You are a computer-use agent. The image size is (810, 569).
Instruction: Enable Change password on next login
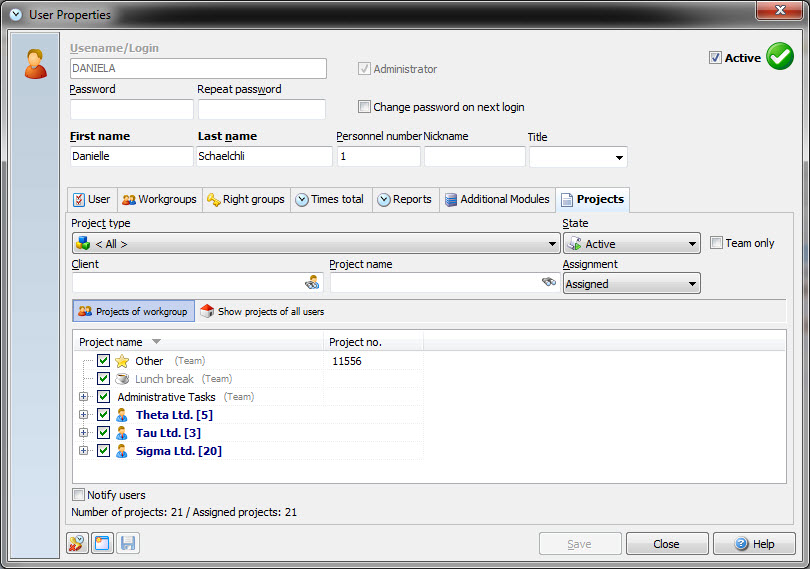(x=364, y=106)
